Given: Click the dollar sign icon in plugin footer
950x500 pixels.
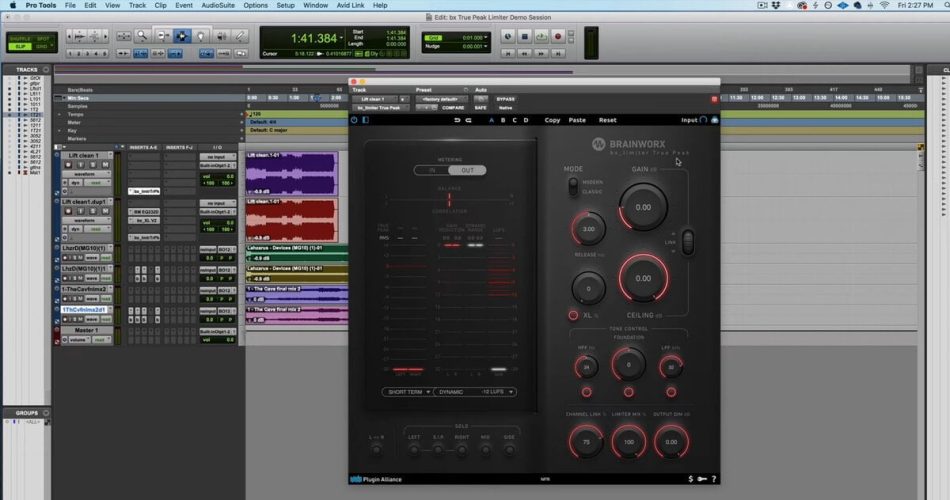Looking at the screenshot, I should click(x=691, y=479).
